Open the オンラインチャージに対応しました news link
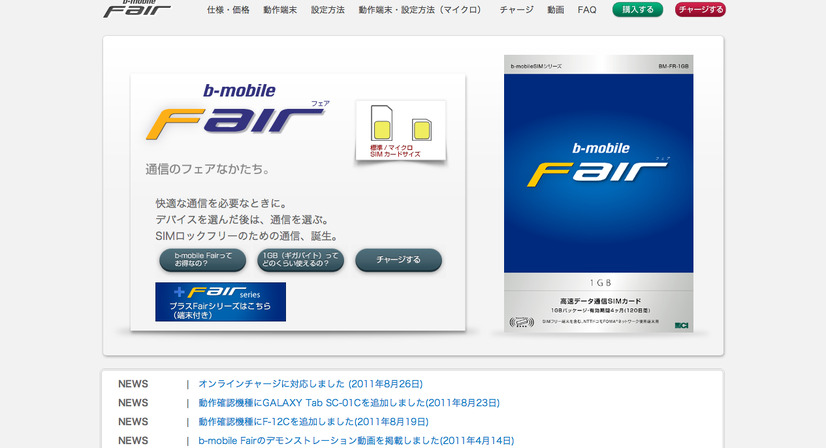Image resolution: width=826 pixels, height=448 pixels. (x=310, y=383)
